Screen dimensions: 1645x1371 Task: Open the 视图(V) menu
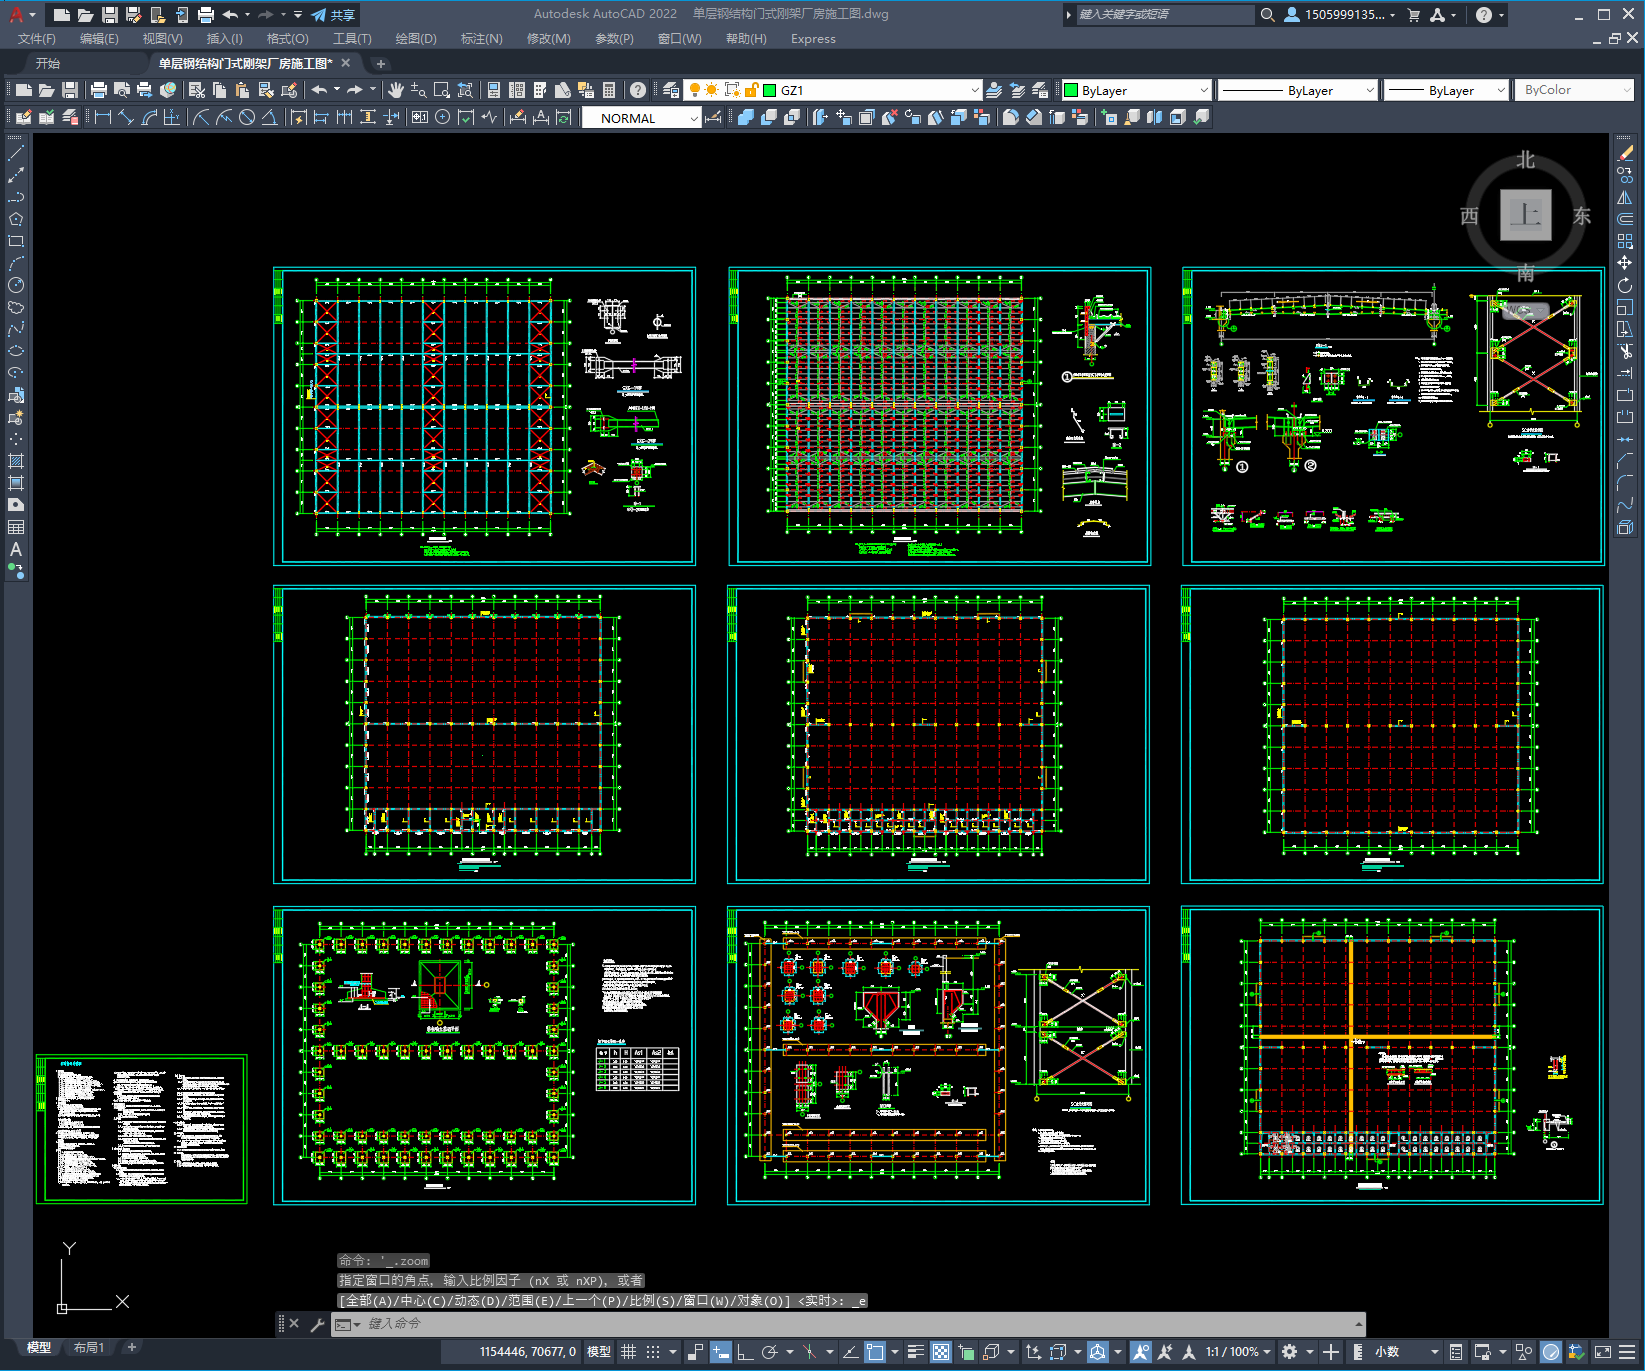pyautogui.click(x=162, y=39)
